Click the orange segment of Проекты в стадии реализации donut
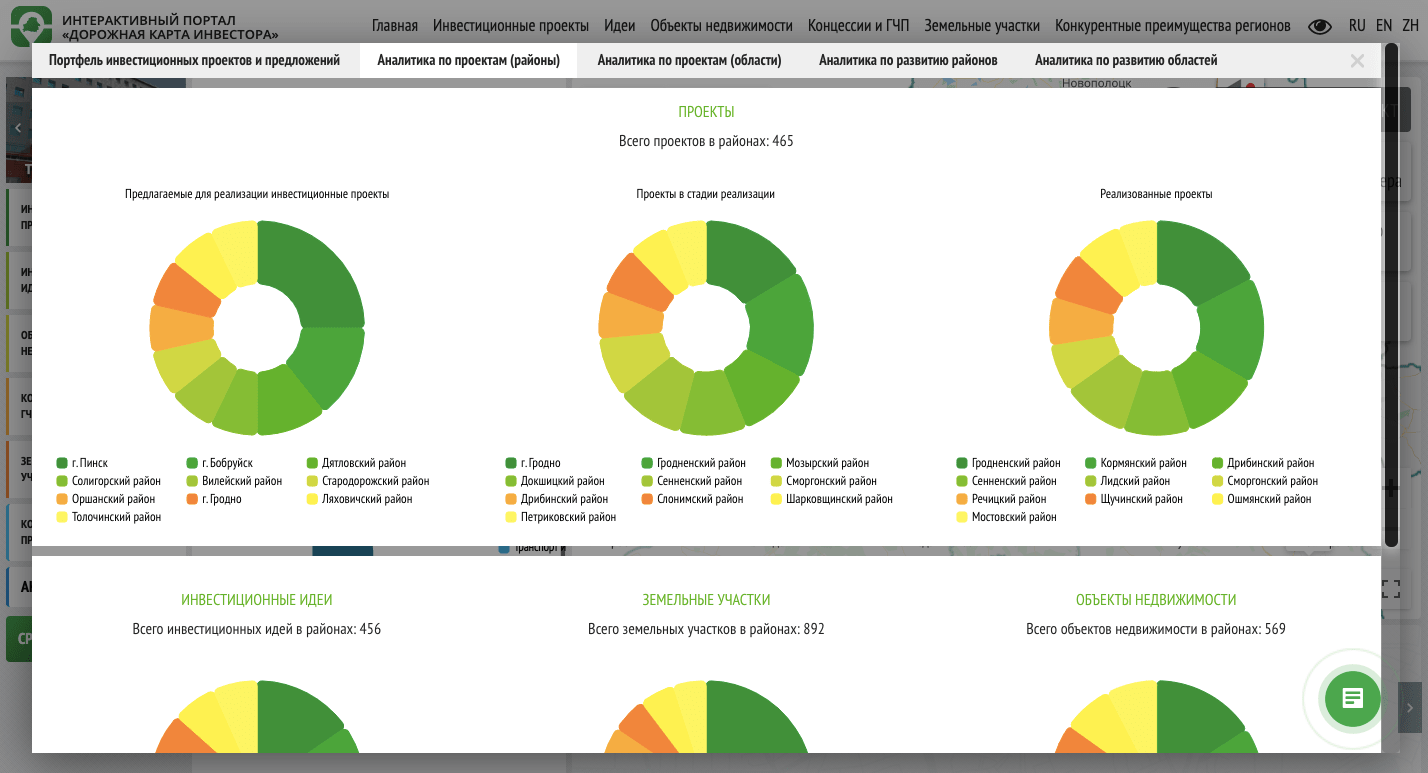The width and height of the screenshot is (1428, 773). 641,282
